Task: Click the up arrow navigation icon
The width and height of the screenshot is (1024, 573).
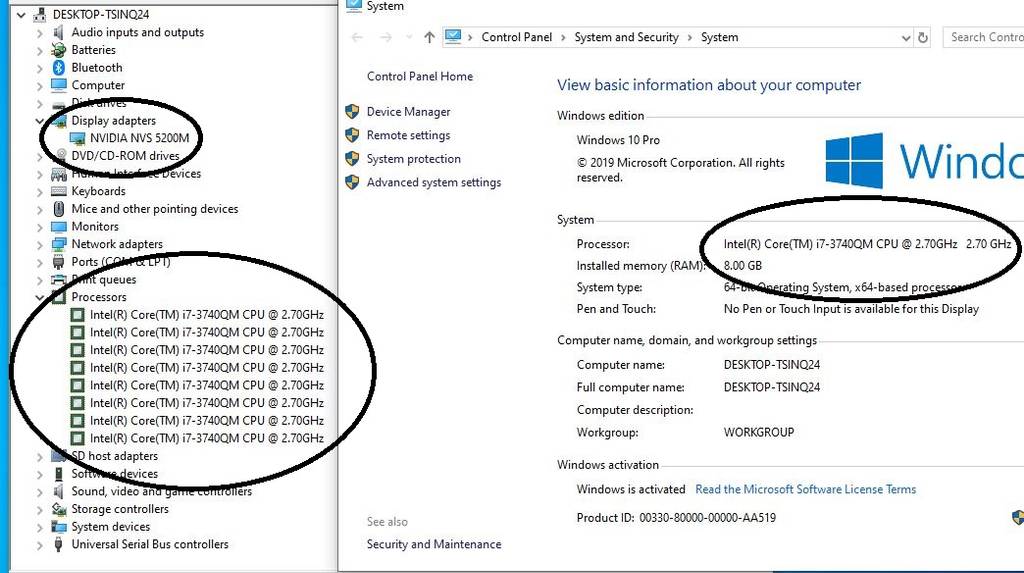Action: (429, 37)
